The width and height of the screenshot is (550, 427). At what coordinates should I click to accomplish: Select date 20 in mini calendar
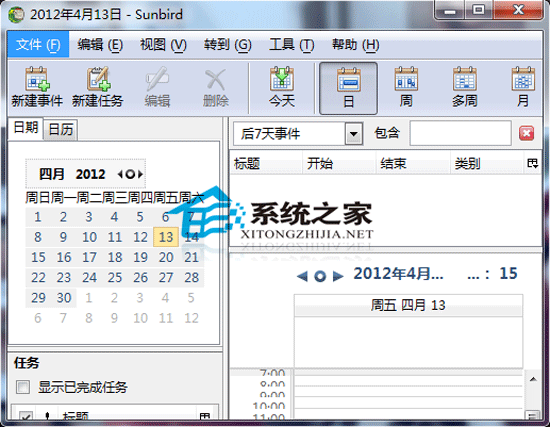[166, 258]
